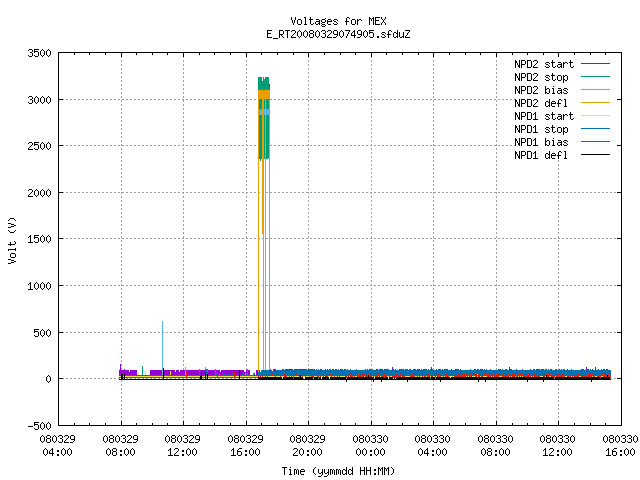Click the 3500 y-axis tick label

pyautogui.click(x=39, y=53)
